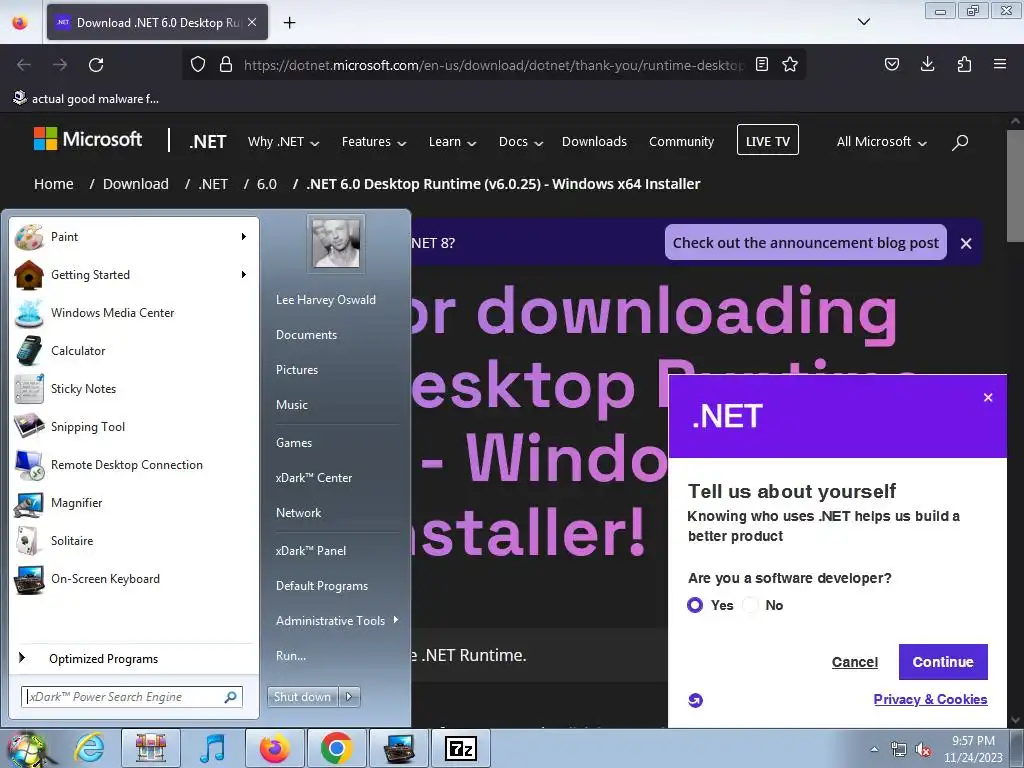The image size is (1024, 768).
Task: Click the Shut down button
Action: (x=302, y=697)
